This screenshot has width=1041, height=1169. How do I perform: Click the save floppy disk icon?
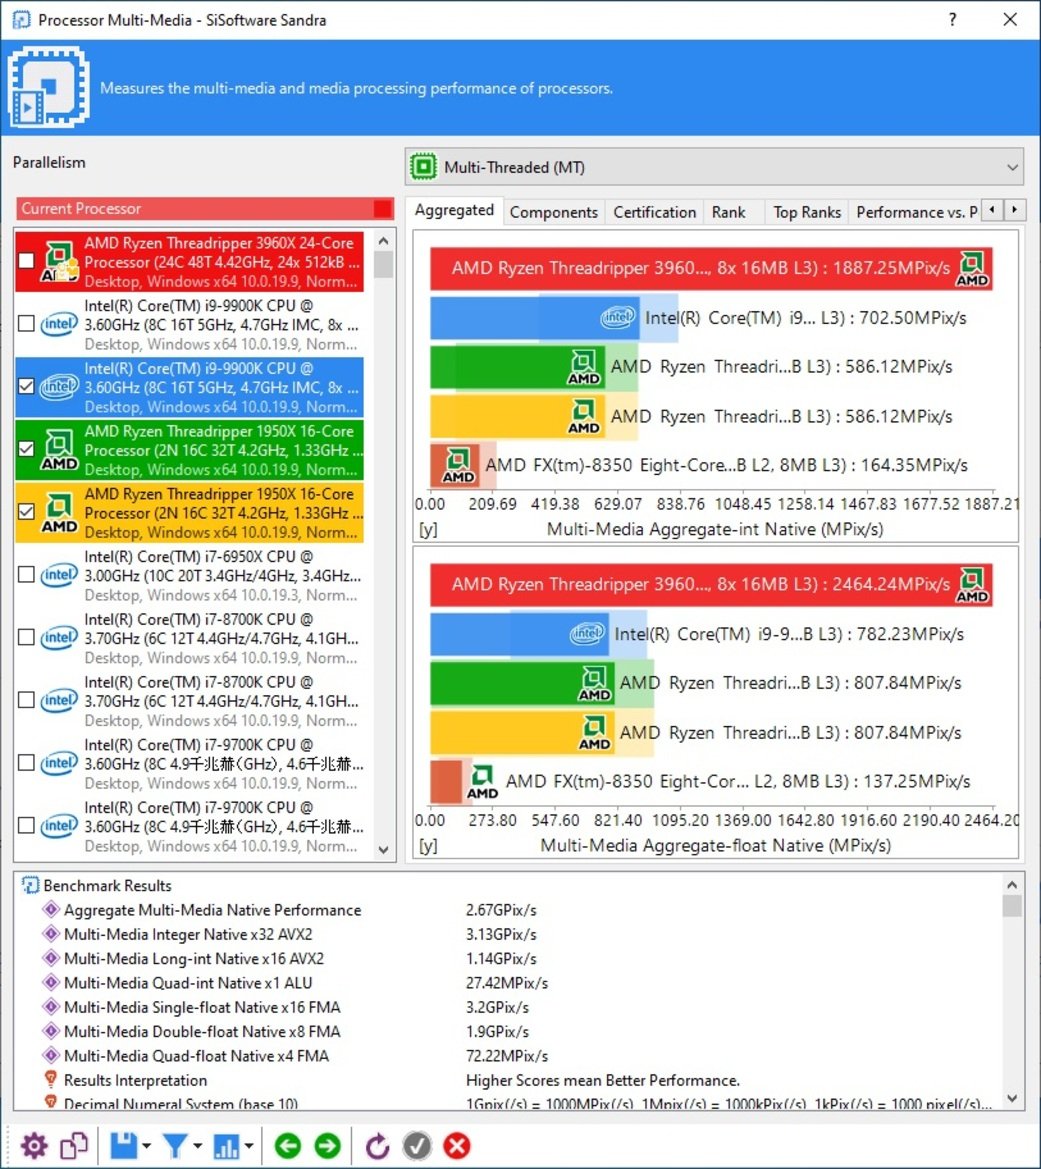pos(124,1146)
